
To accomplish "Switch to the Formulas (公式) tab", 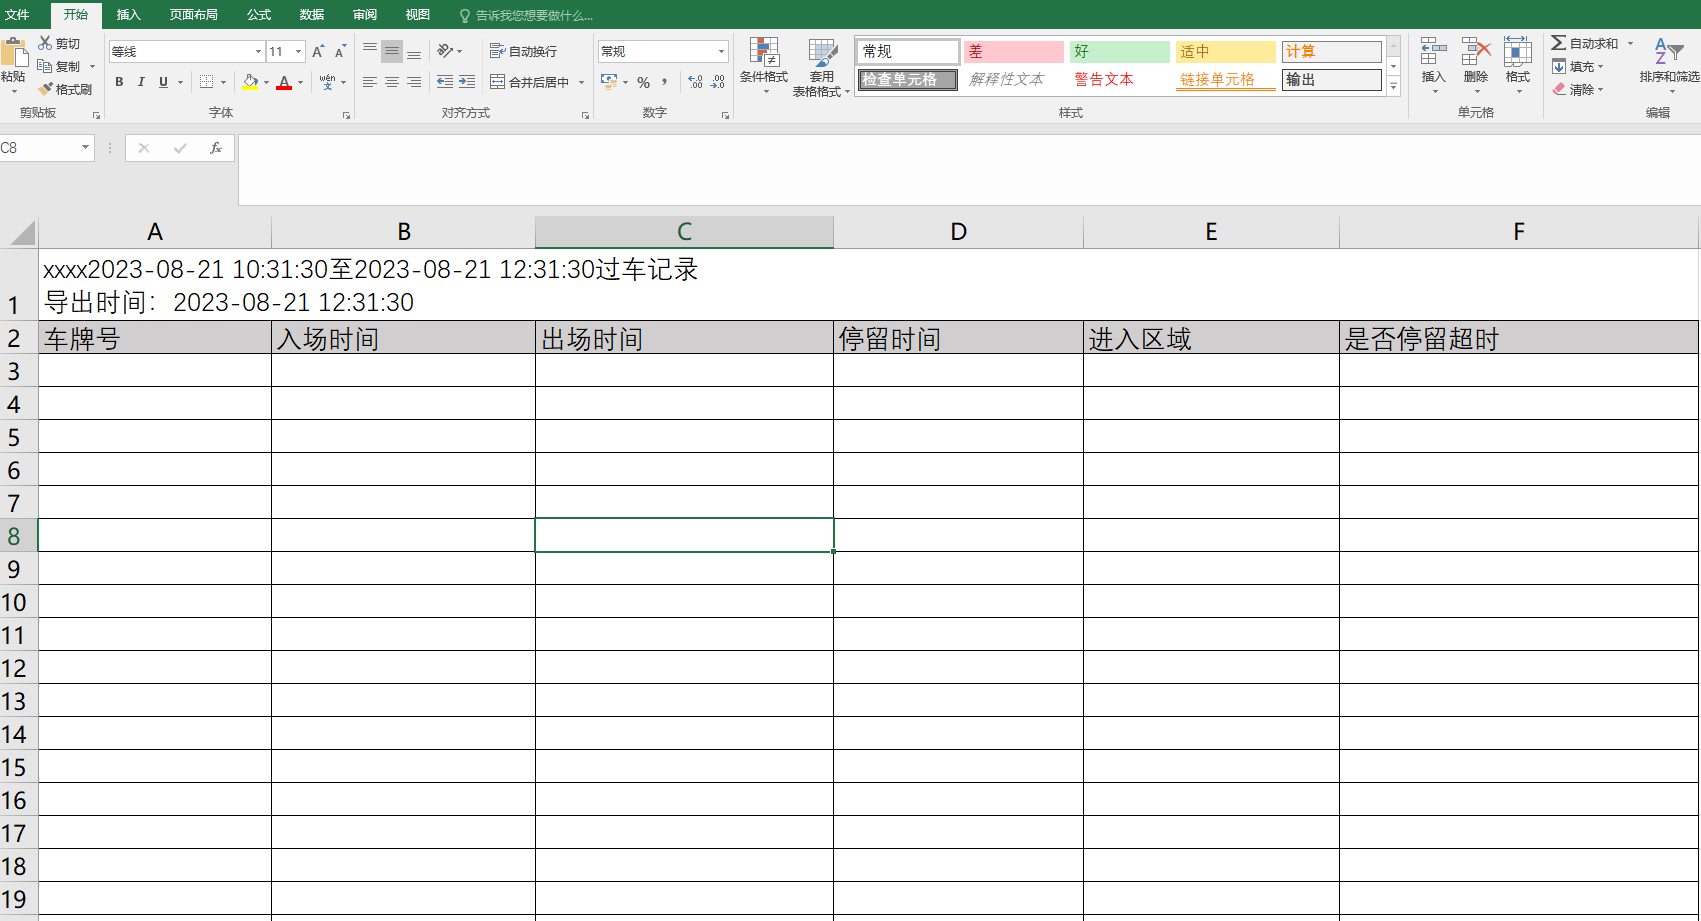I will click(259, 15).
